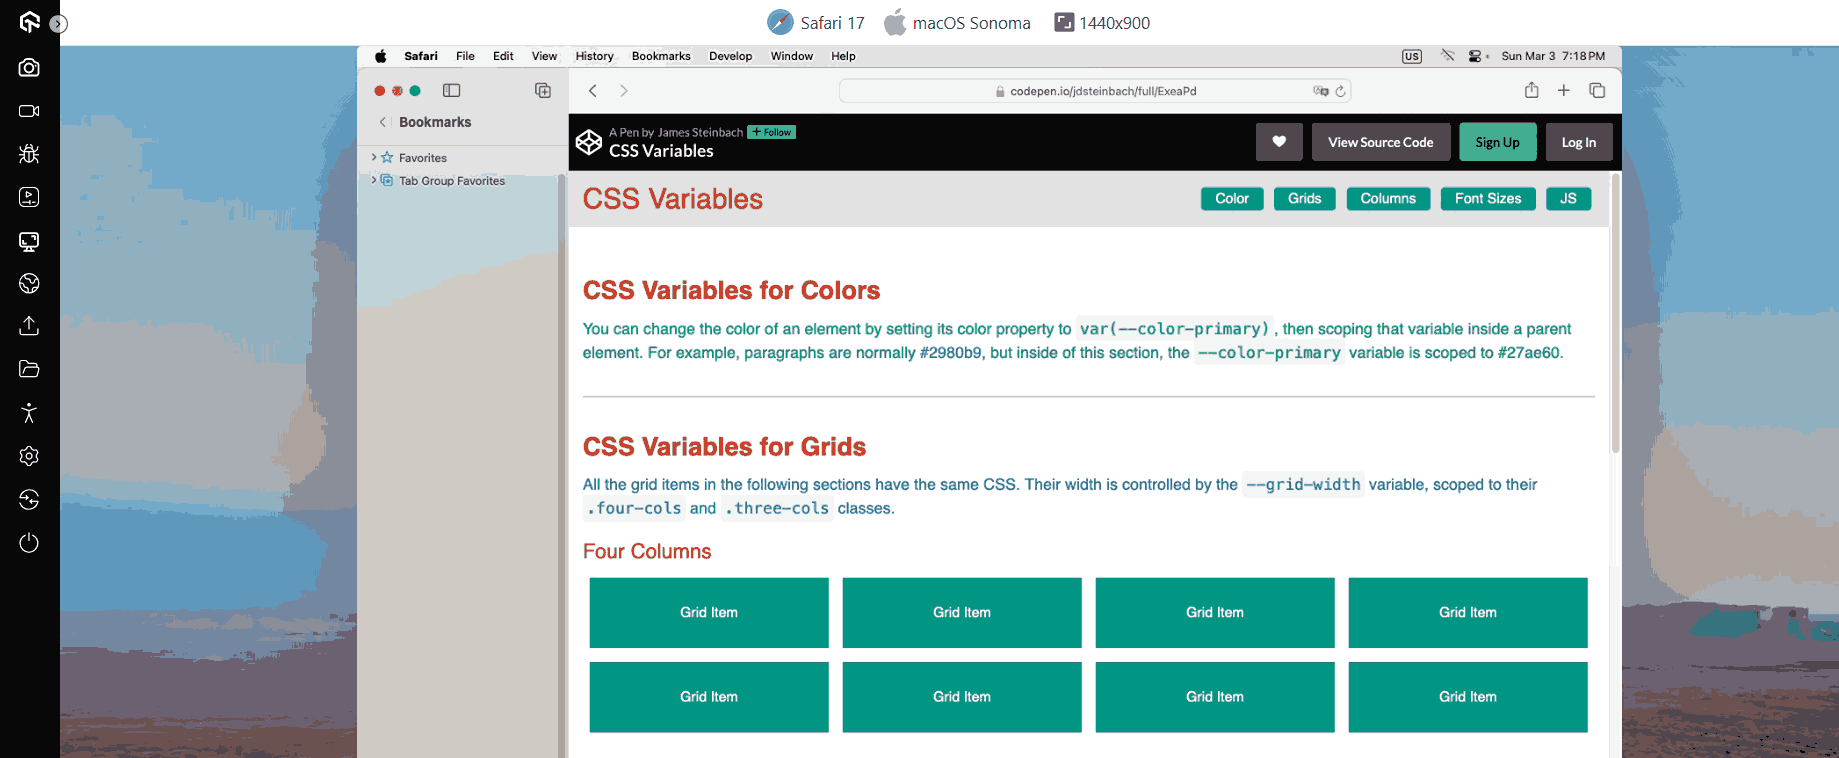Open the Apple menu
This screenshot has height=758, width=1839.
coord(381,56)
